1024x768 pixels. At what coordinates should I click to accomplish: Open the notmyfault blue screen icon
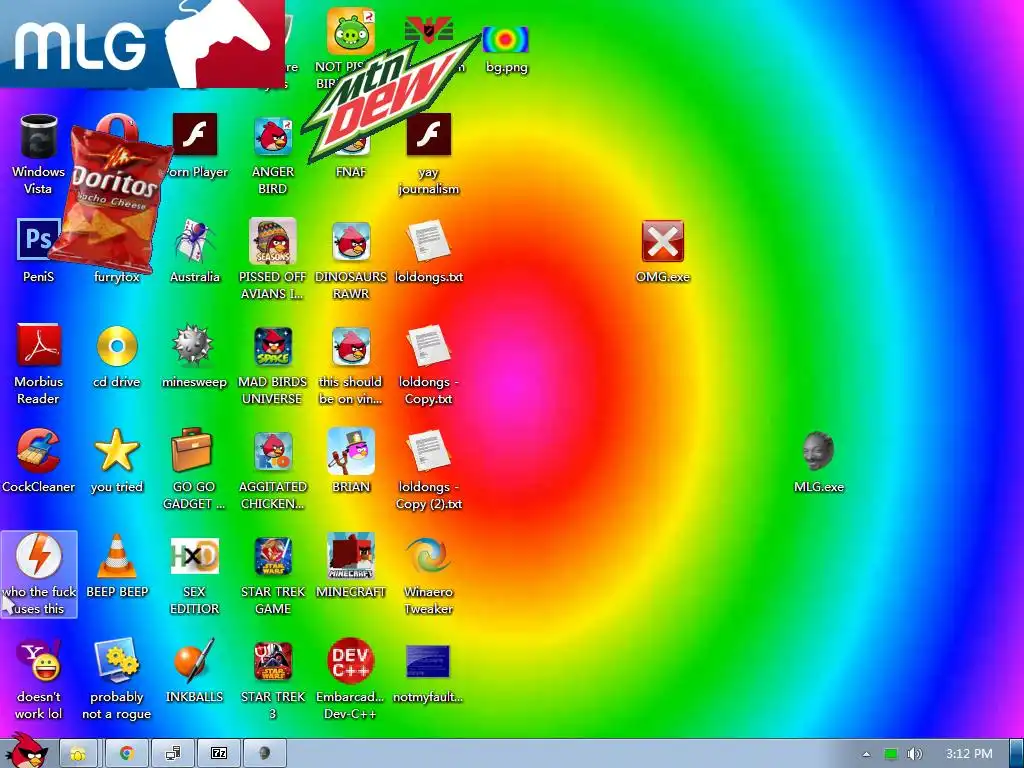click(428, 661)
